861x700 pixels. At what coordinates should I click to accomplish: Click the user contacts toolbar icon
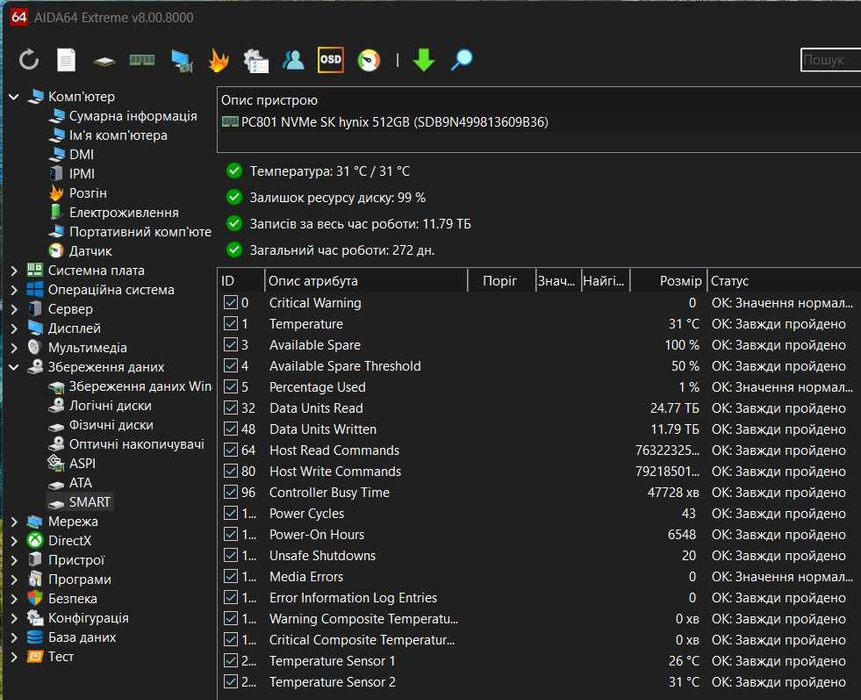293,60
